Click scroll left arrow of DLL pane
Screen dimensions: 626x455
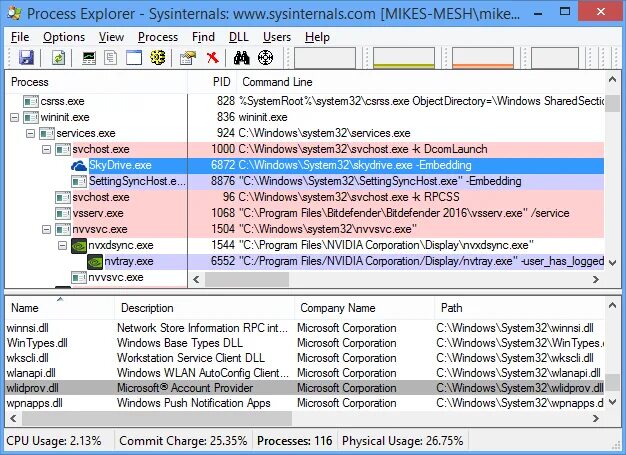point(13,419)
